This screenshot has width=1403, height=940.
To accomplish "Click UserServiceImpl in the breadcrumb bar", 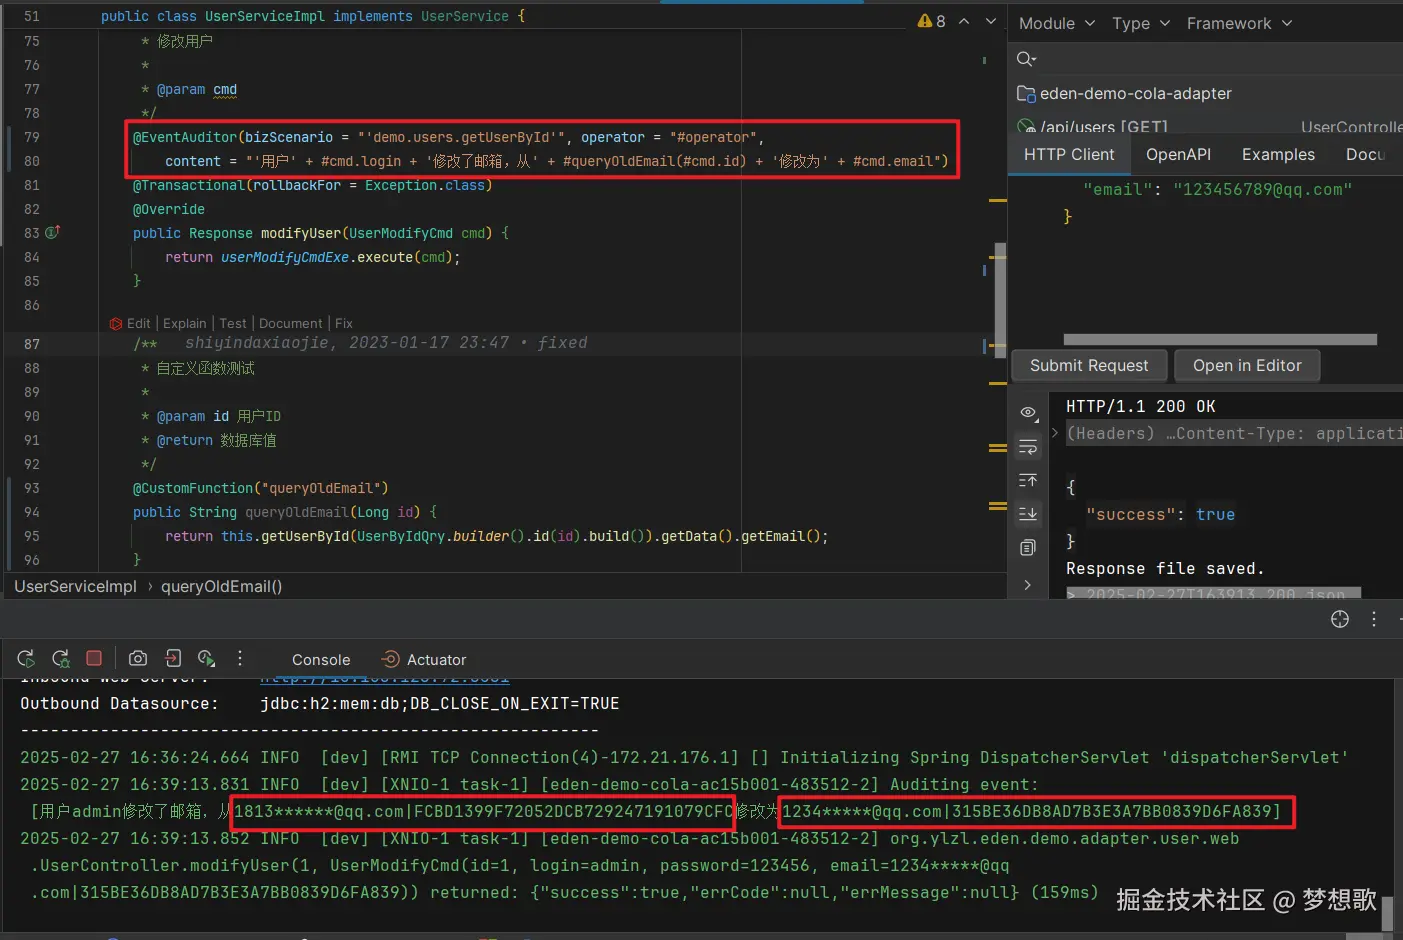I will tap(75, 586).
